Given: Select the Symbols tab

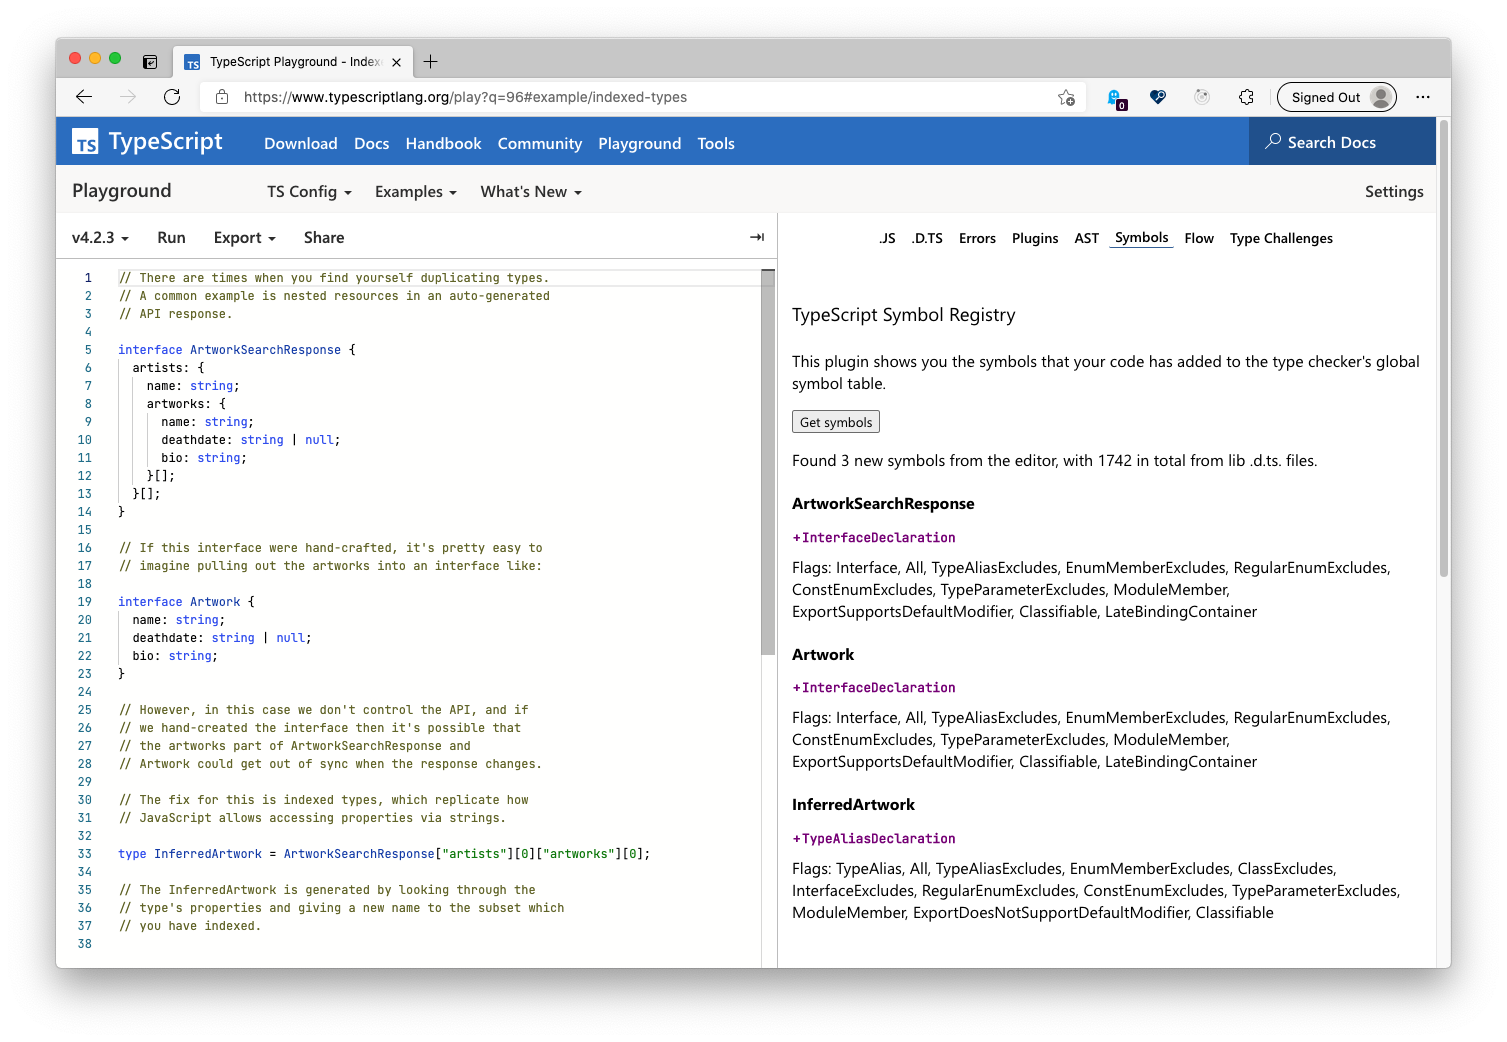Looking at the screenshot, I should (x=1141, y=238).
